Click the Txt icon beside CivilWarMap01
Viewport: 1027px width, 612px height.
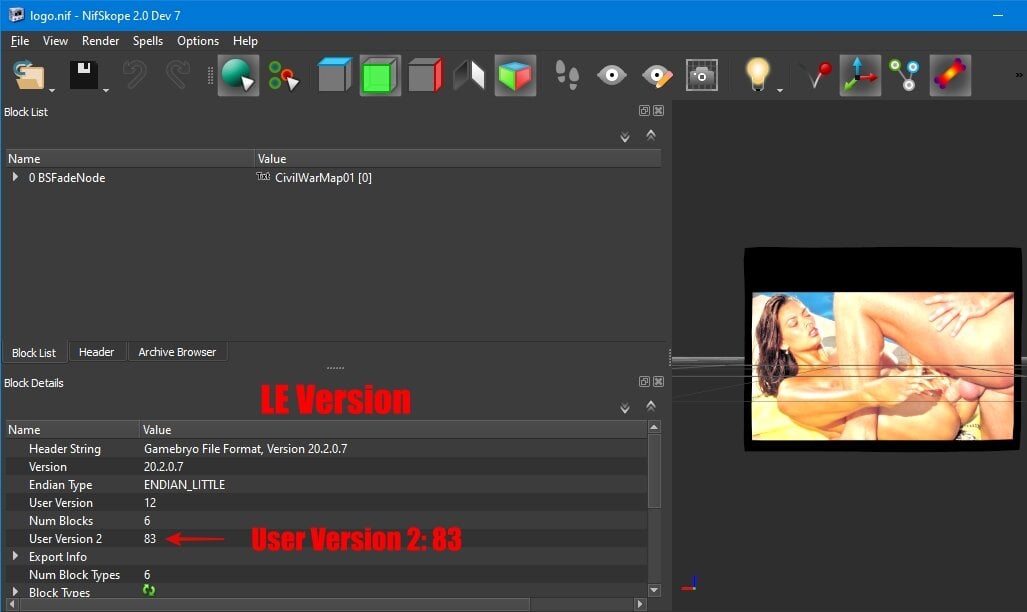click(x=263, y=176)
